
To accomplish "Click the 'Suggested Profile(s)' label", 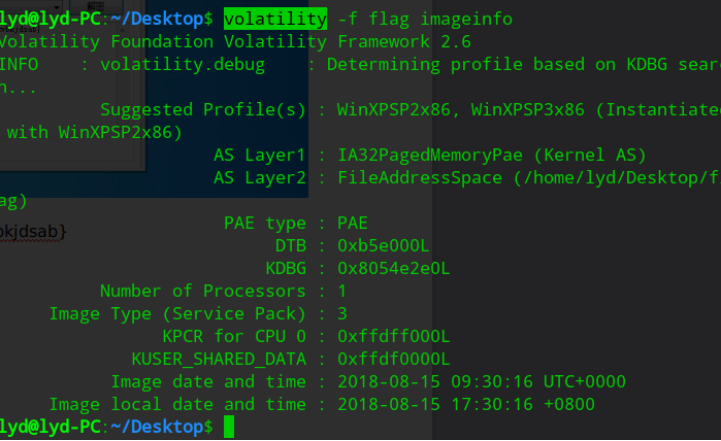I will click(x=203, y=110).
